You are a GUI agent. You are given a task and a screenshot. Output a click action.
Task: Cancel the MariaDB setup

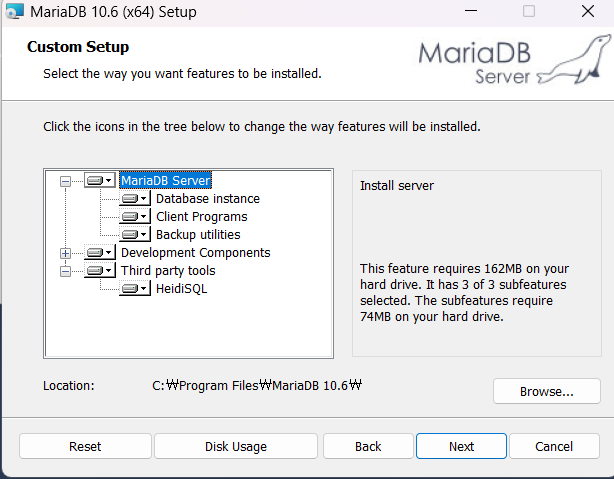(x=554, y=446)
